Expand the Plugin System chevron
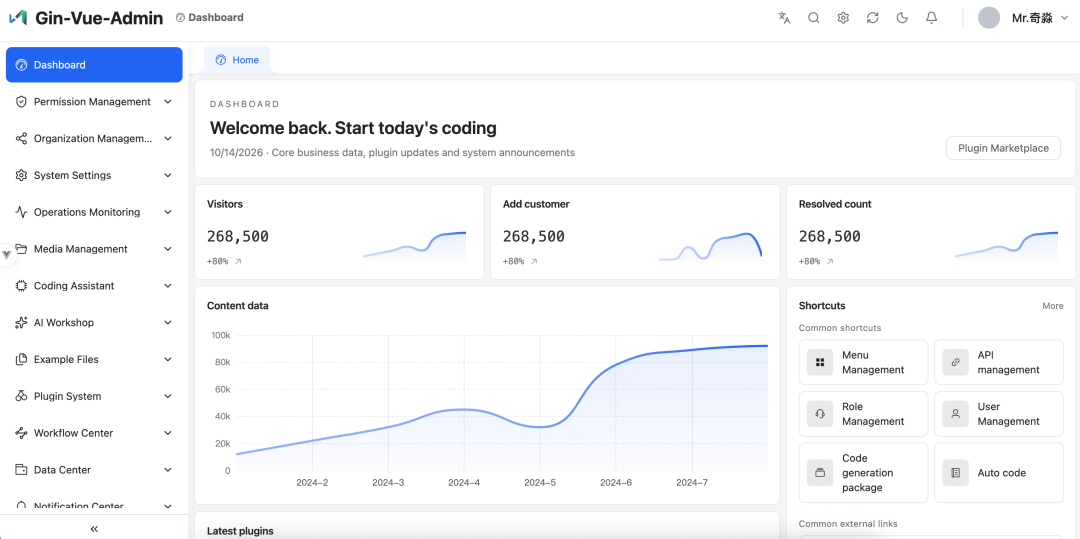The image size is (1080, 539). click(x=168, y=397)
